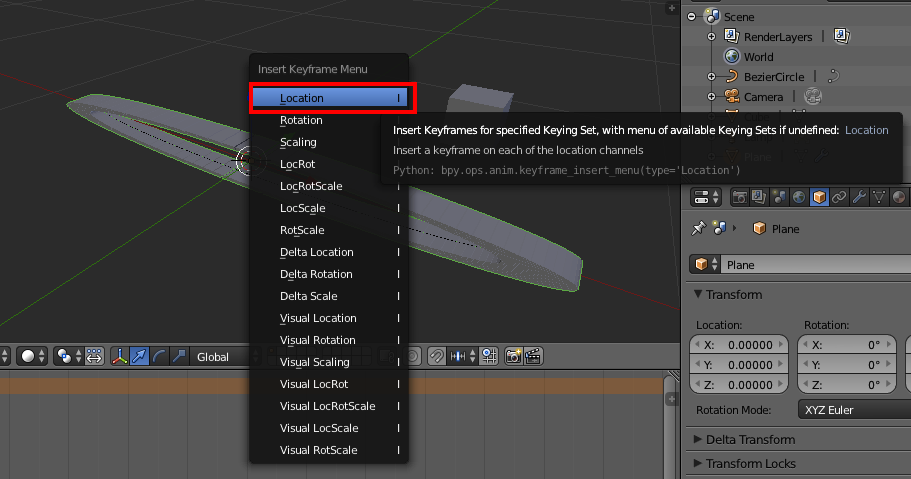Click the snap target grid icon
The width and height of the screenshot is (911, 479).
pyautogui.click(x=489, y=356)
